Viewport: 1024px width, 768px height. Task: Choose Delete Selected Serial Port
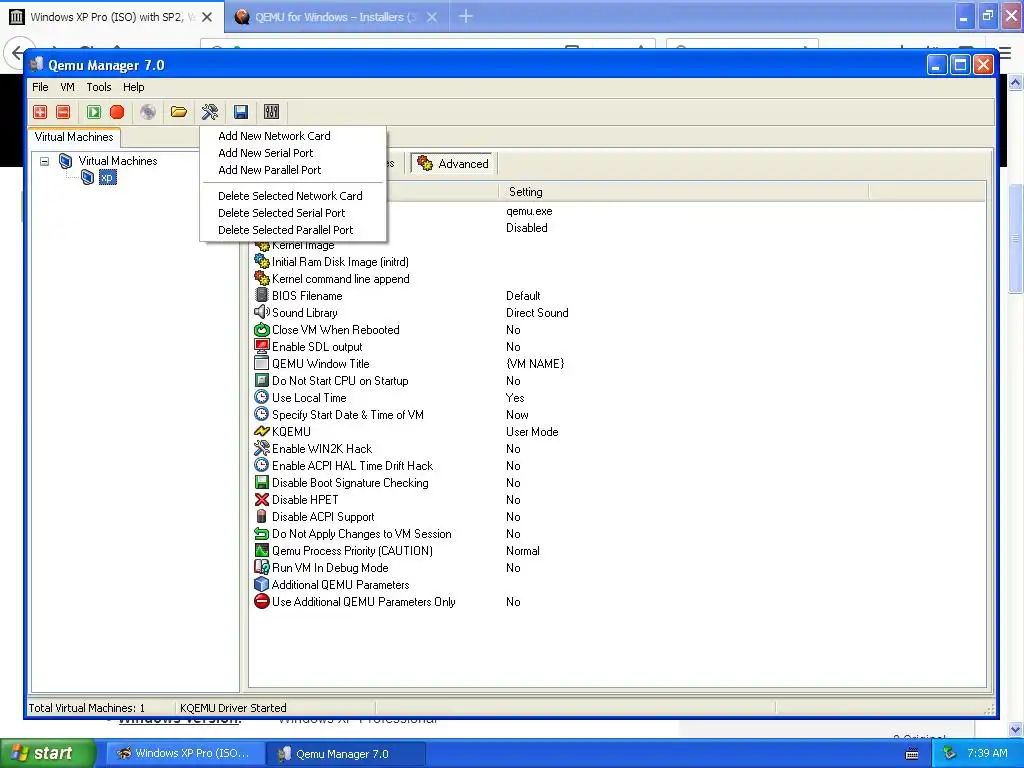[x=293, y=213]
